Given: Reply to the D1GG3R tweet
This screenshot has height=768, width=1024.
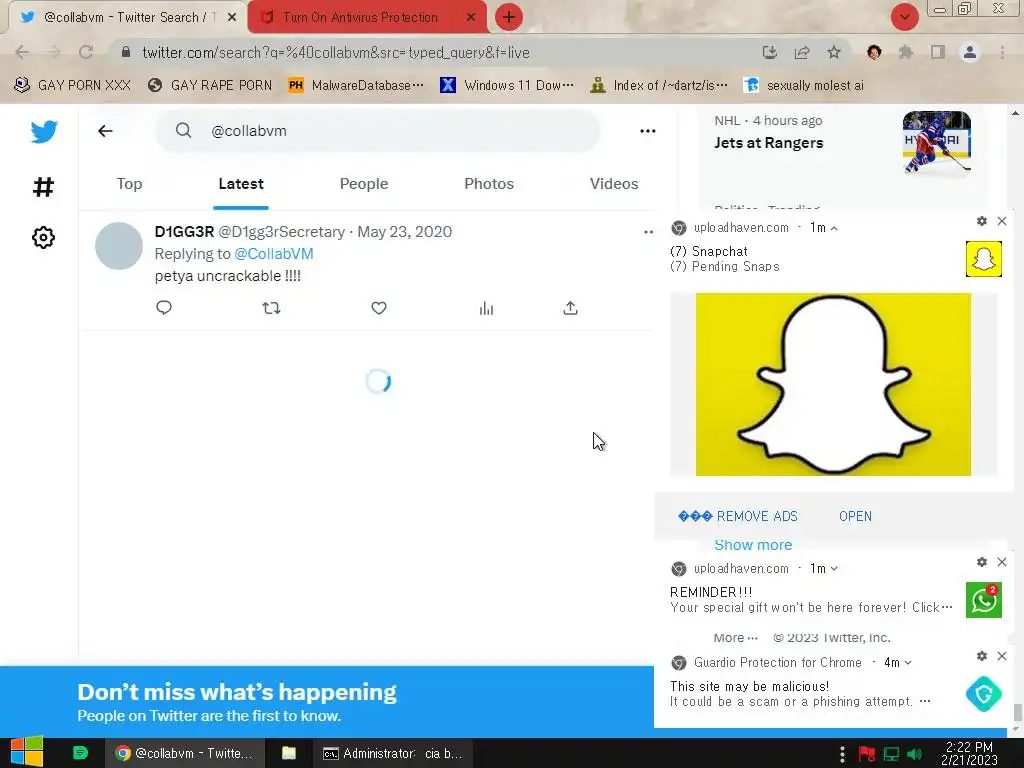Looking at the screenshot, I should click(x=164, y=308).
